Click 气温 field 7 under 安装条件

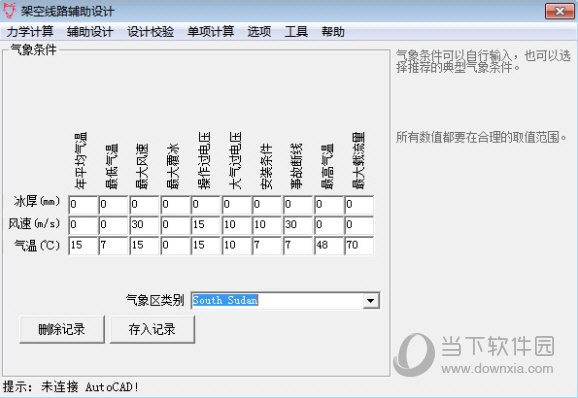pyautogui.click(x=267, y=246)
